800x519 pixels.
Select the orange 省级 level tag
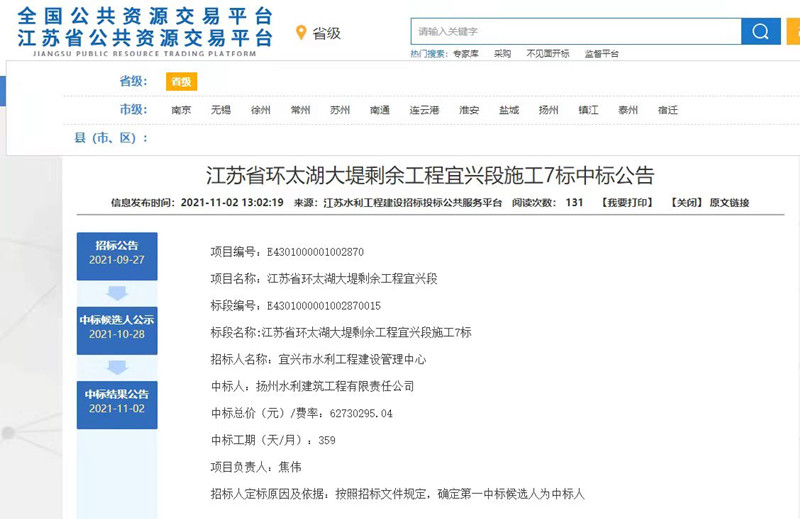[x=181, y=82]
